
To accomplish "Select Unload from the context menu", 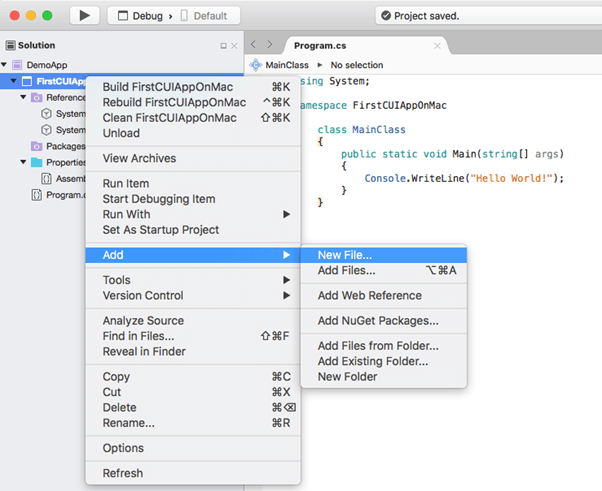I will pos(193,133).
